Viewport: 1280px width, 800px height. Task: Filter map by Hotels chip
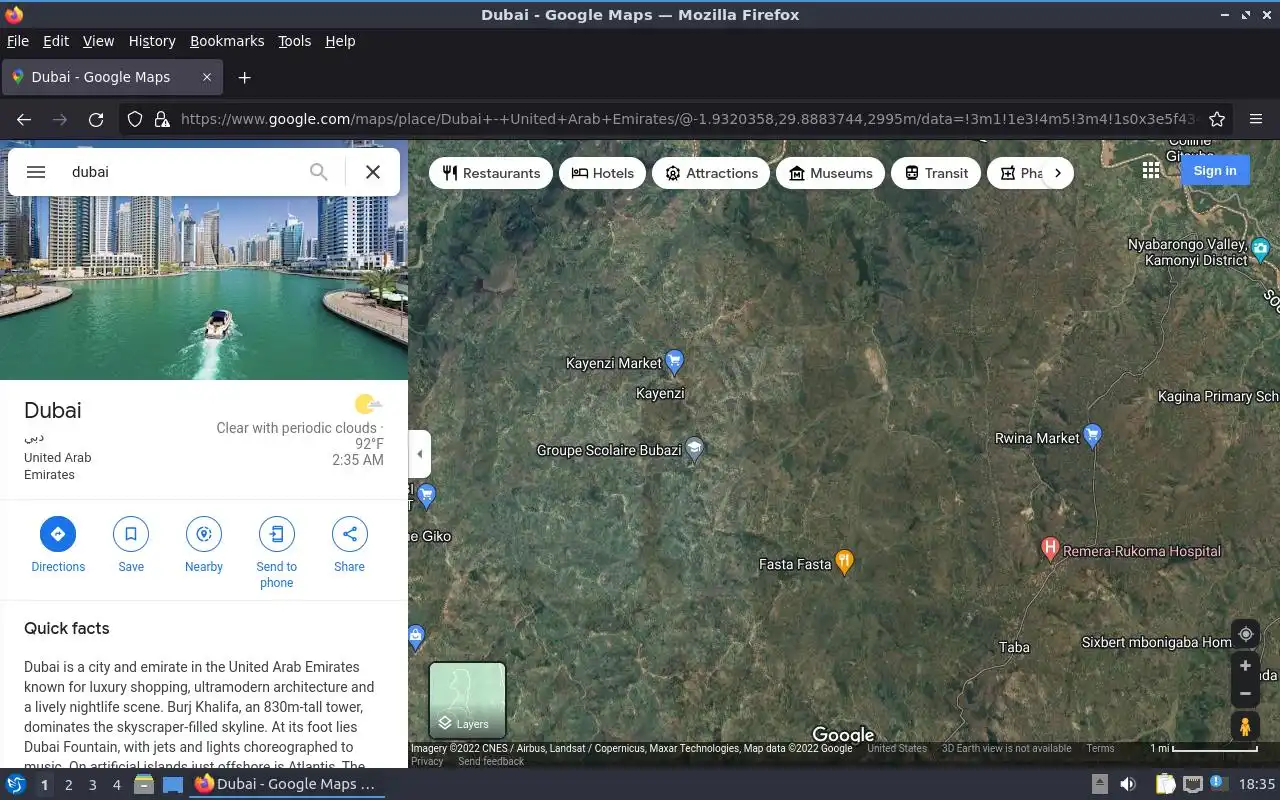[x=603, y=173]
